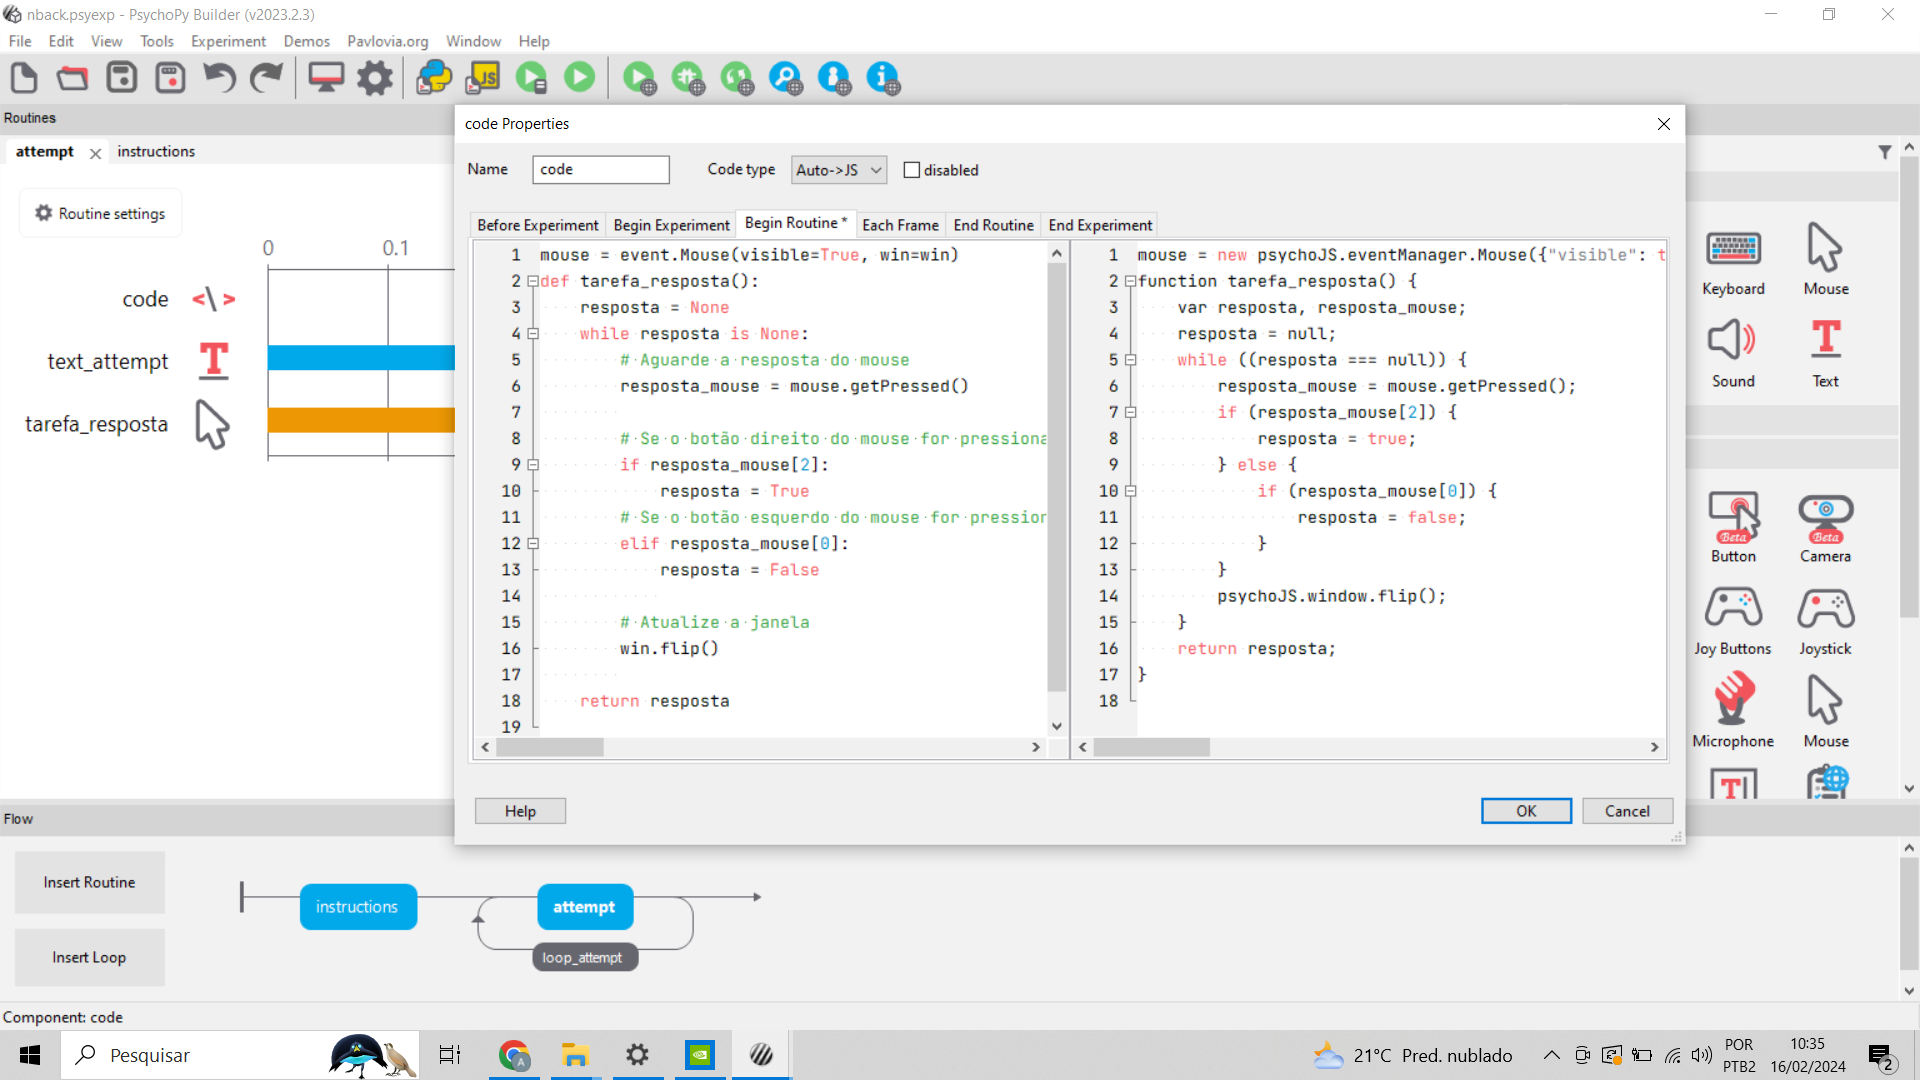Open the Monitor Center icon
The width and height of the screenshot is (1920, 1080).
(326, 78)
